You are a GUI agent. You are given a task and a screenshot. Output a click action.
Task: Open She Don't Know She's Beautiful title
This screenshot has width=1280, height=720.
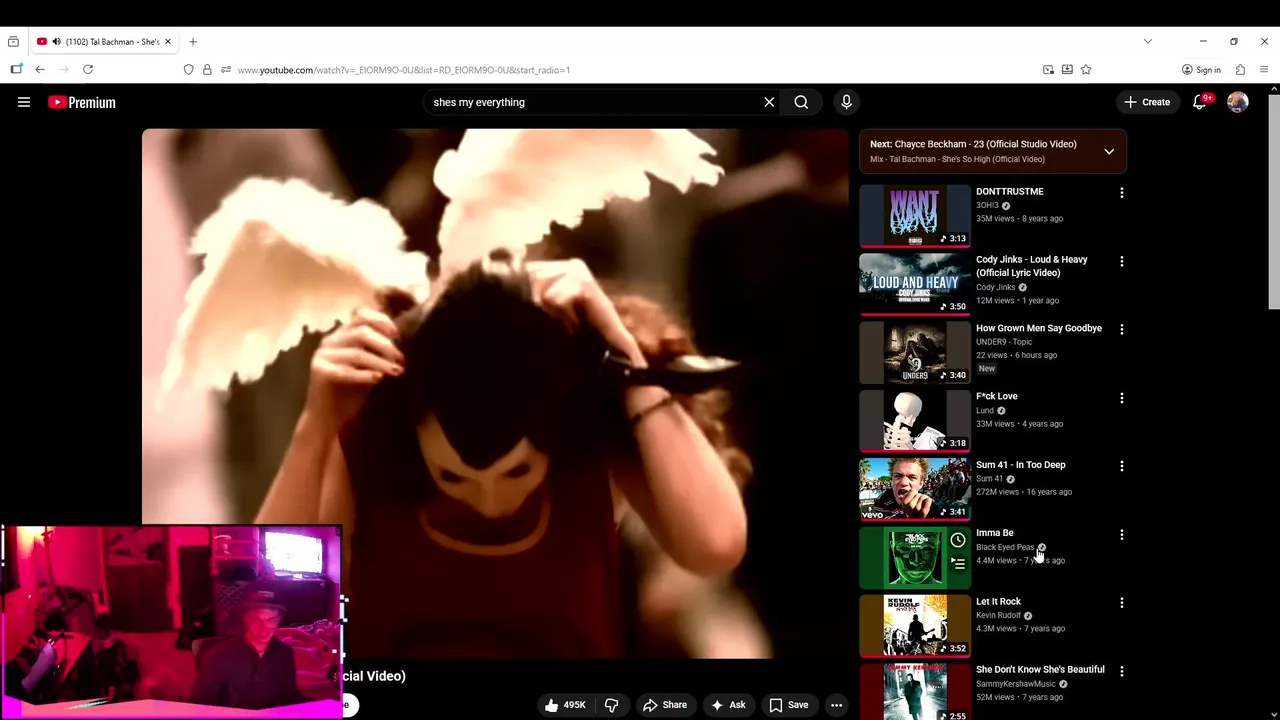(x=1040, y=670)
